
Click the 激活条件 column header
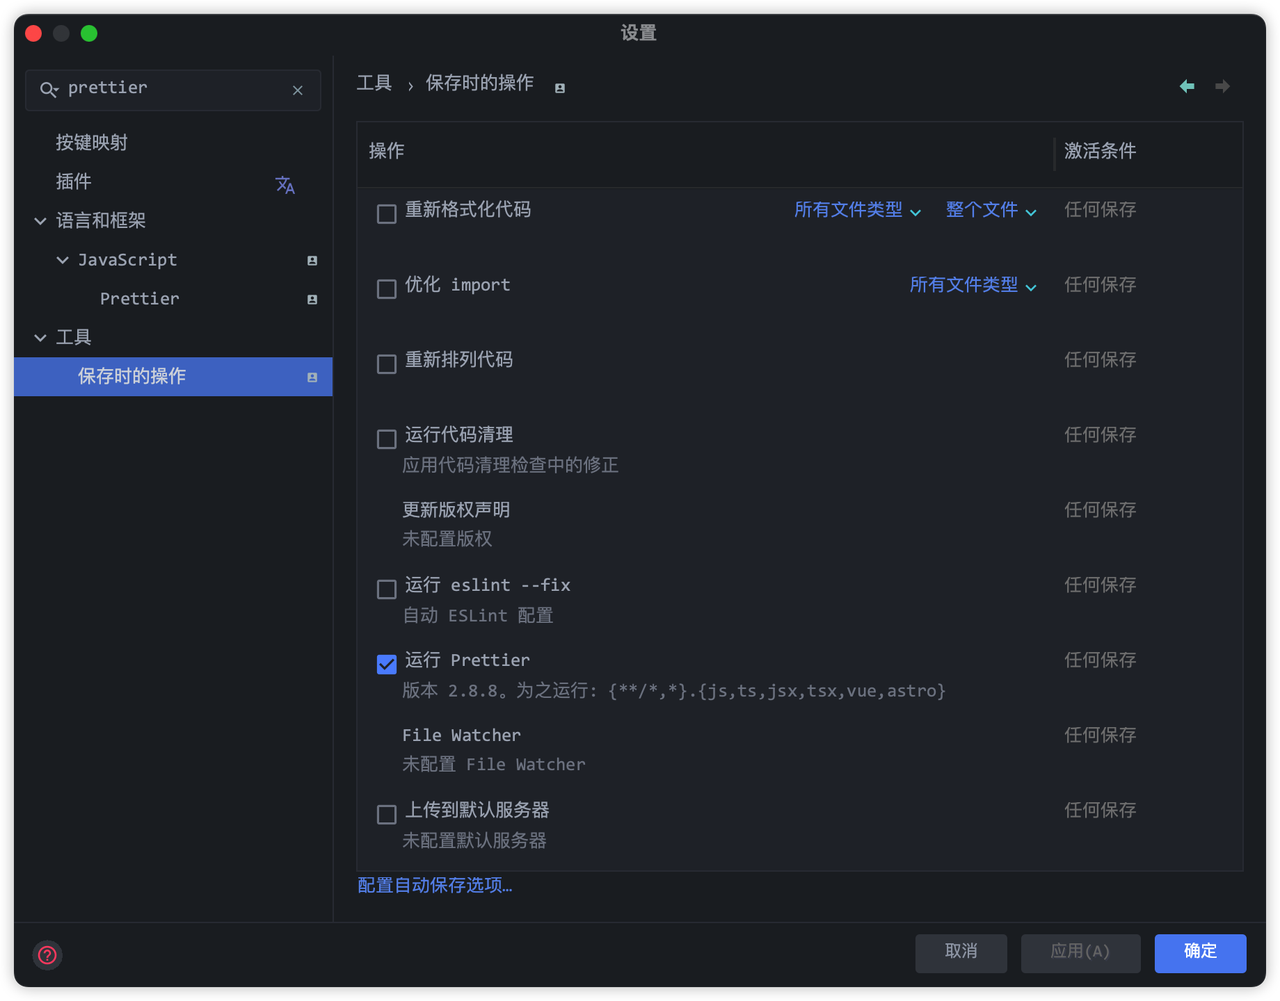tap(1100, 151)
